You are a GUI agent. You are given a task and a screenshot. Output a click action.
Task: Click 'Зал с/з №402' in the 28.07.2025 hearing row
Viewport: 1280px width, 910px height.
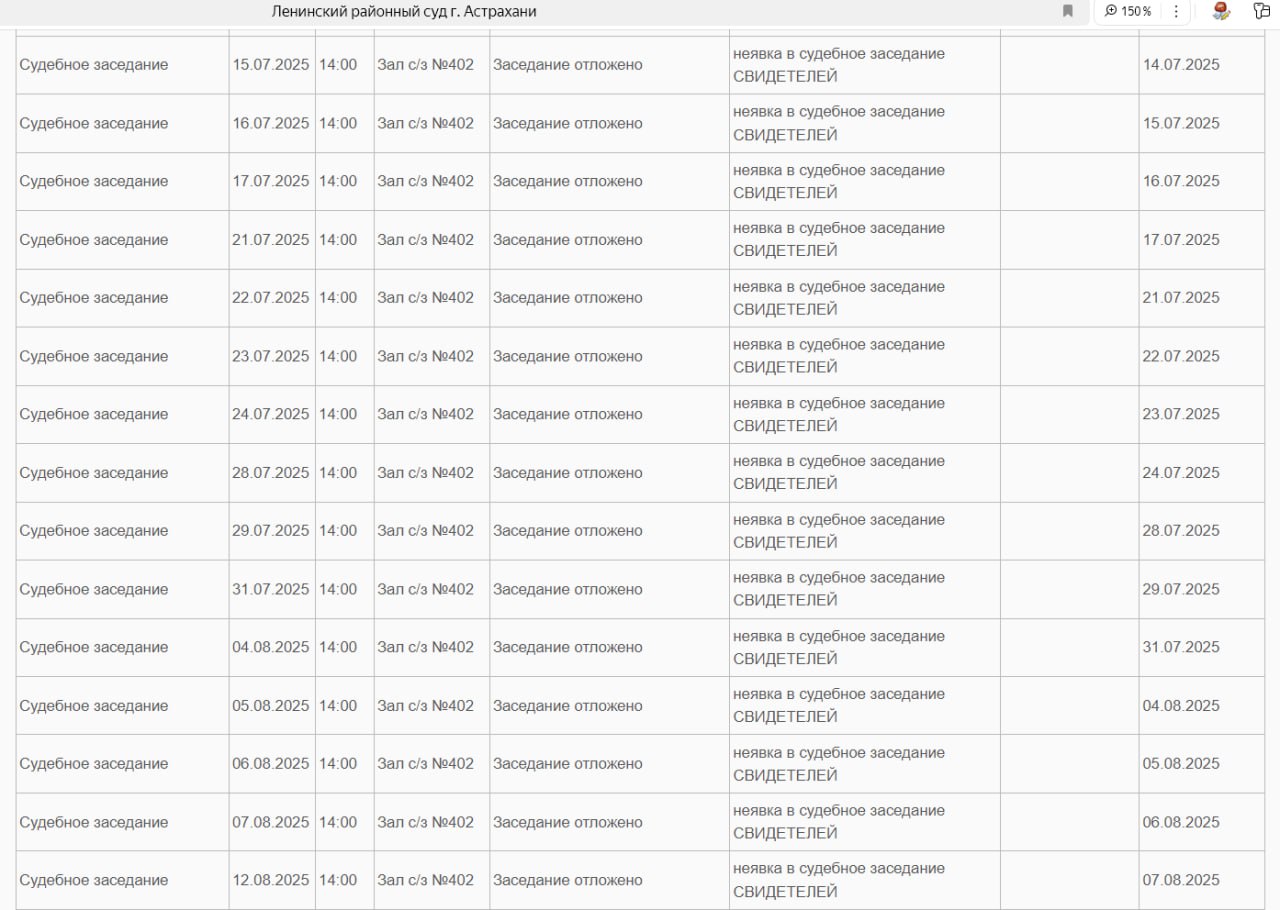point(425,472)
